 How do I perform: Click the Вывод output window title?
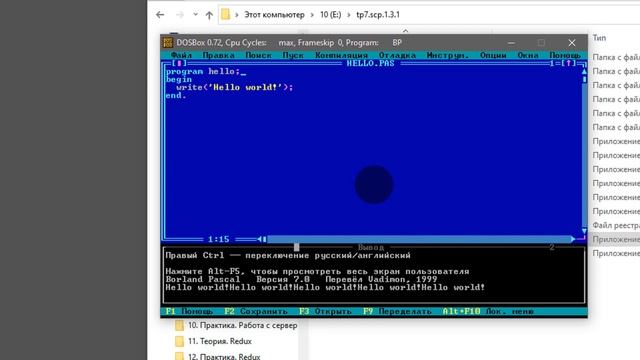coord(371,247)
